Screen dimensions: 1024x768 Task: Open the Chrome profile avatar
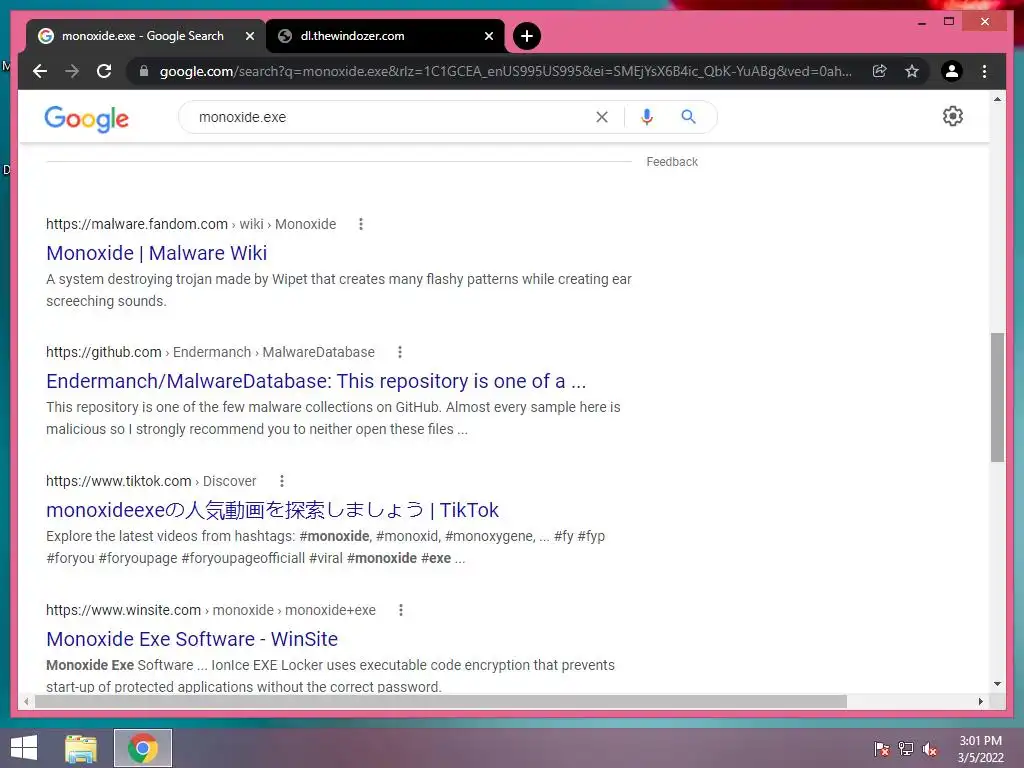point(952,71)
